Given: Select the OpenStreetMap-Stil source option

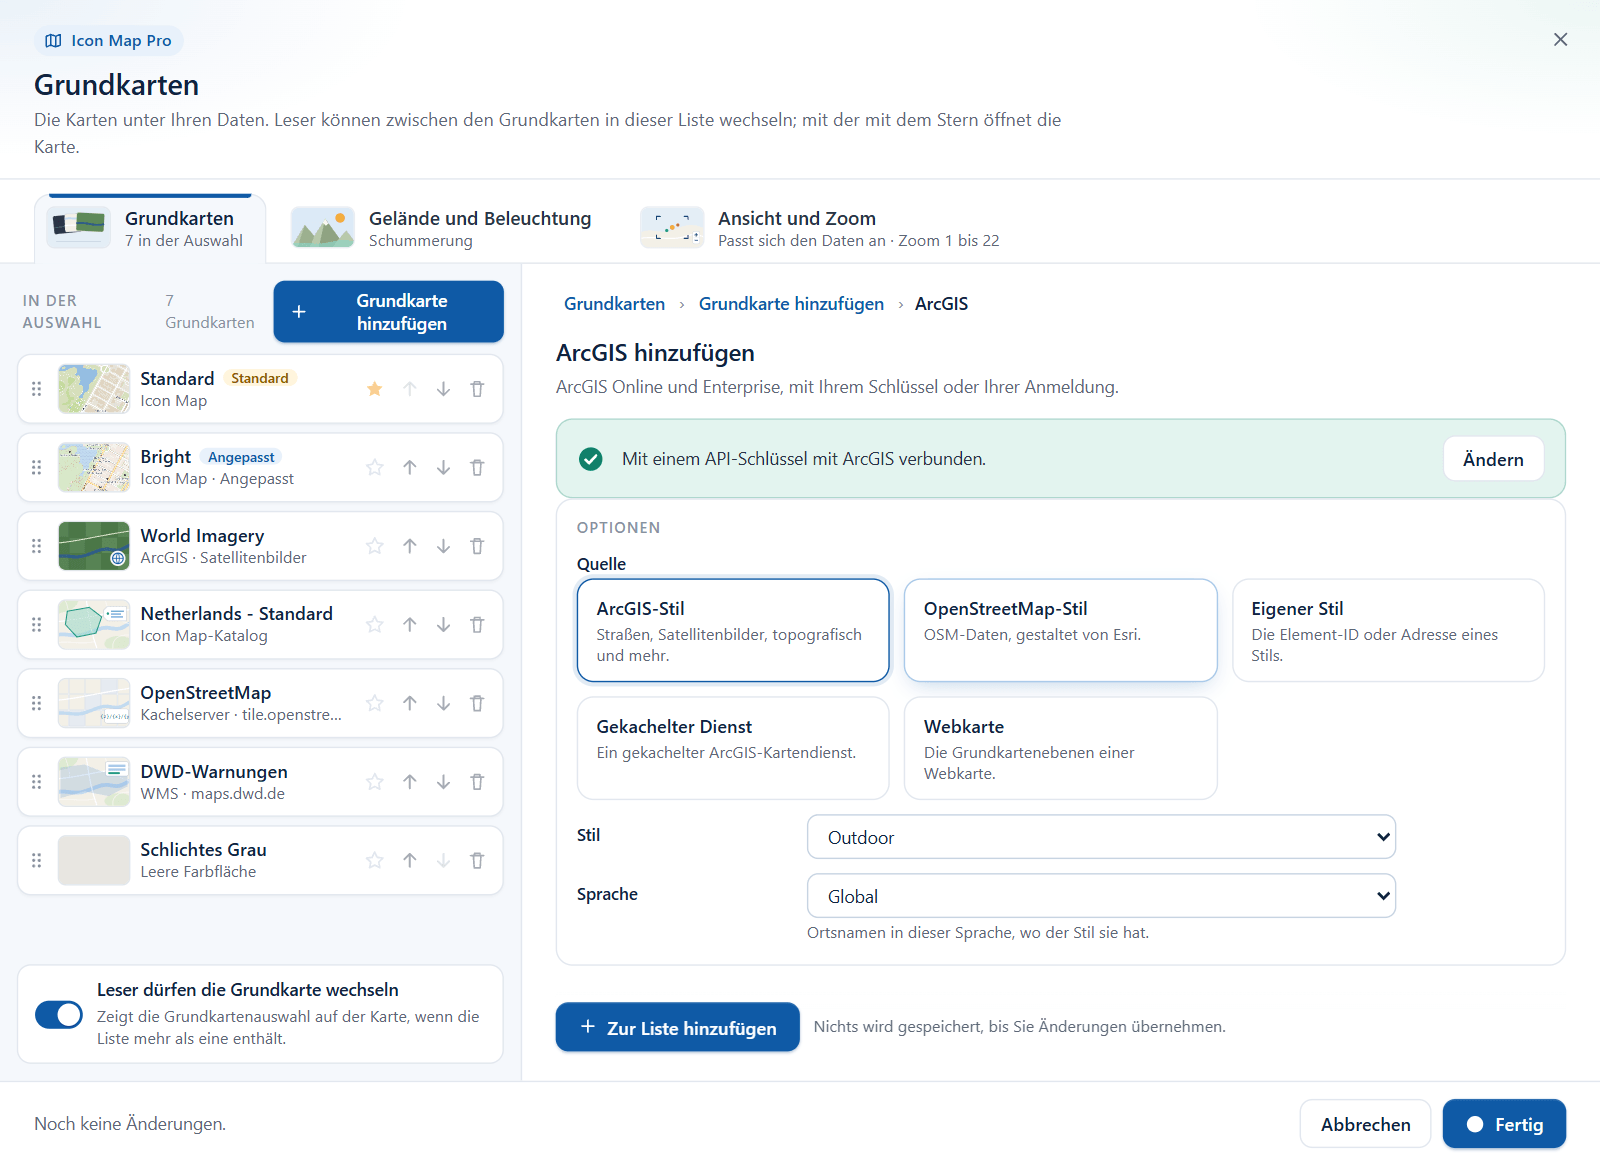Looking at the screenshot, I should click(x=1060, y=630).
